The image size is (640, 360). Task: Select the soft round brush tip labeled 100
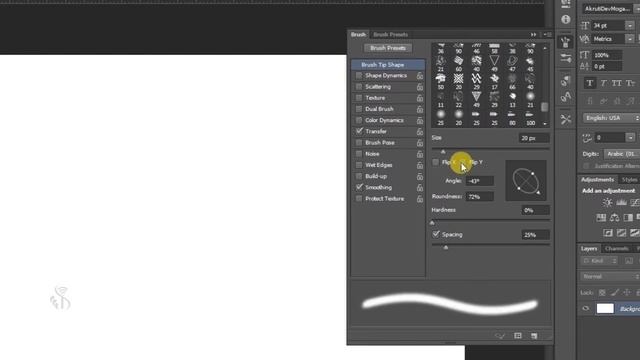tap(530, 117)
